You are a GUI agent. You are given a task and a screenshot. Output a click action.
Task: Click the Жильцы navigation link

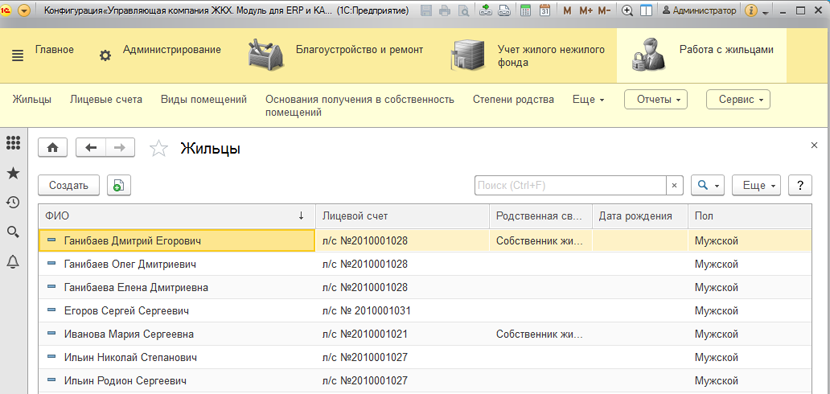pos(32,100)
